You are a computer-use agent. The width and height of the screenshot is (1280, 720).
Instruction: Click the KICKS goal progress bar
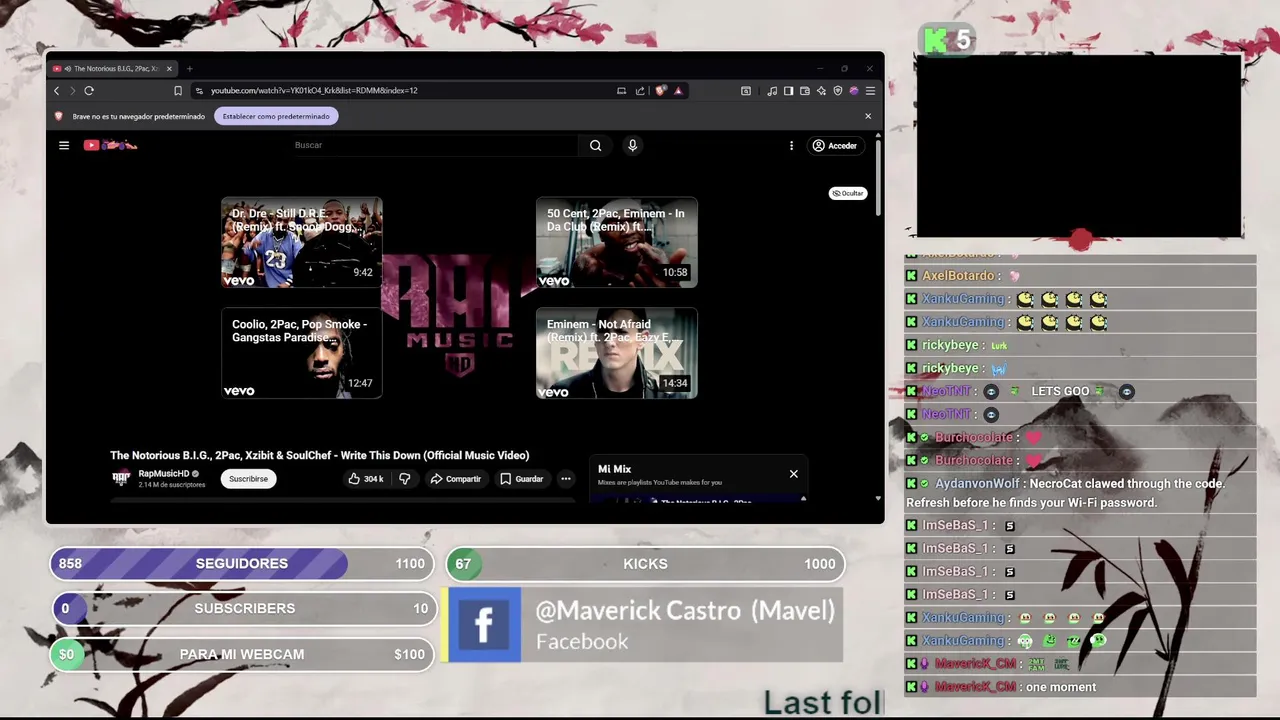[645, 564]
